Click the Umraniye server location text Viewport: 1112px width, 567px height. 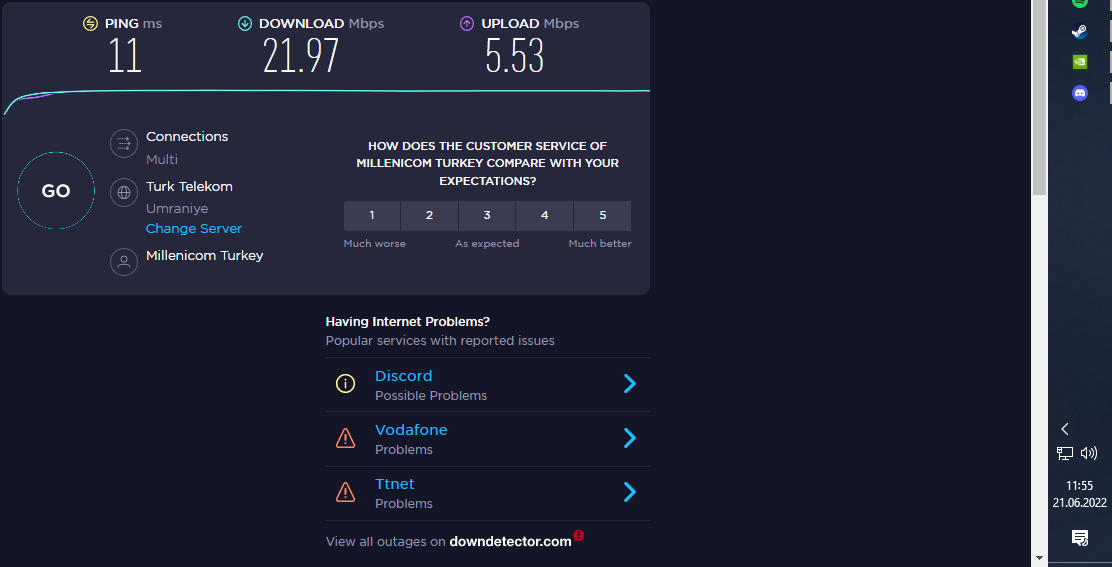tap(177, 208)
